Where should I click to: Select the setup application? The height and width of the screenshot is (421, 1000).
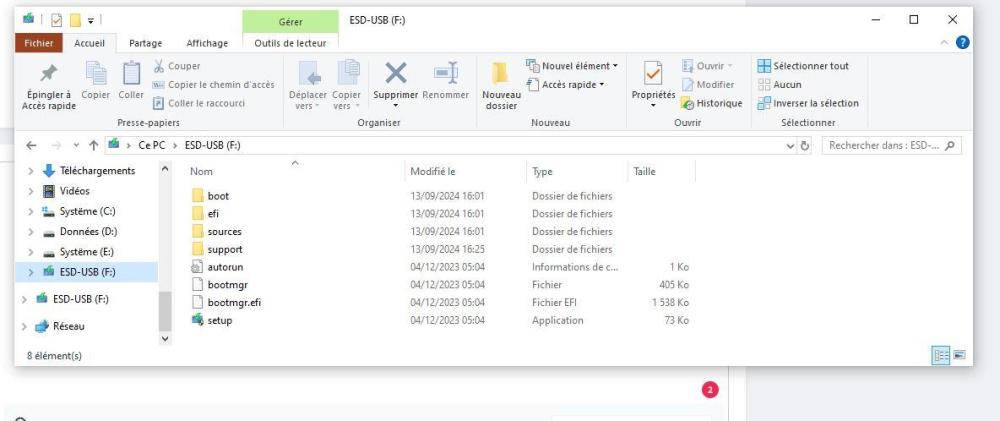tap(219, 320)
